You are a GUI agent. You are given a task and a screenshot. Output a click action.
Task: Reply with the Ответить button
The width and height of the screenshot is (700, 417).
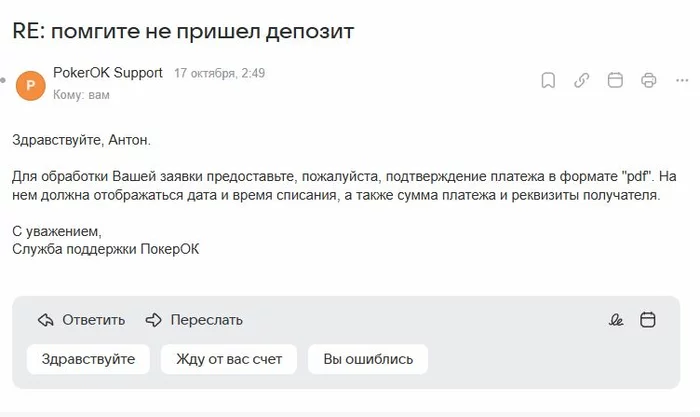pos(82,320)
